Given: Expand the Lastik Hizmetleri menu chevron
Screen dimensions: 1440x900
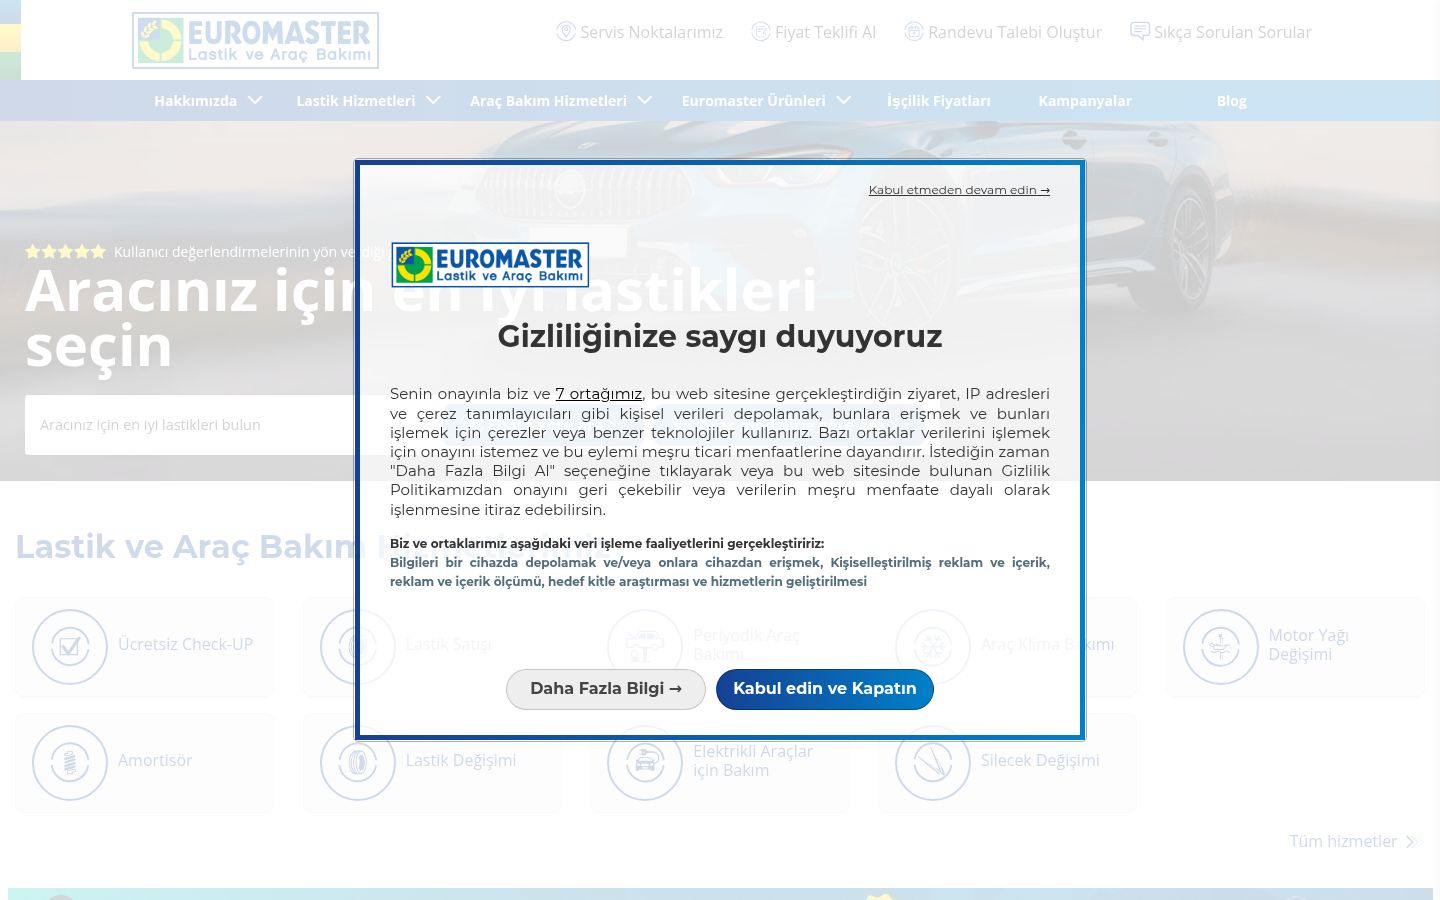Looking at the screenshot, I should [433, 100].
